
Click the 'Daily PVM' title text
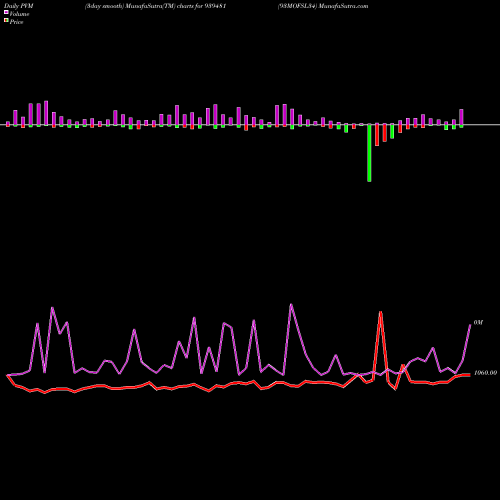click(19, 6)
